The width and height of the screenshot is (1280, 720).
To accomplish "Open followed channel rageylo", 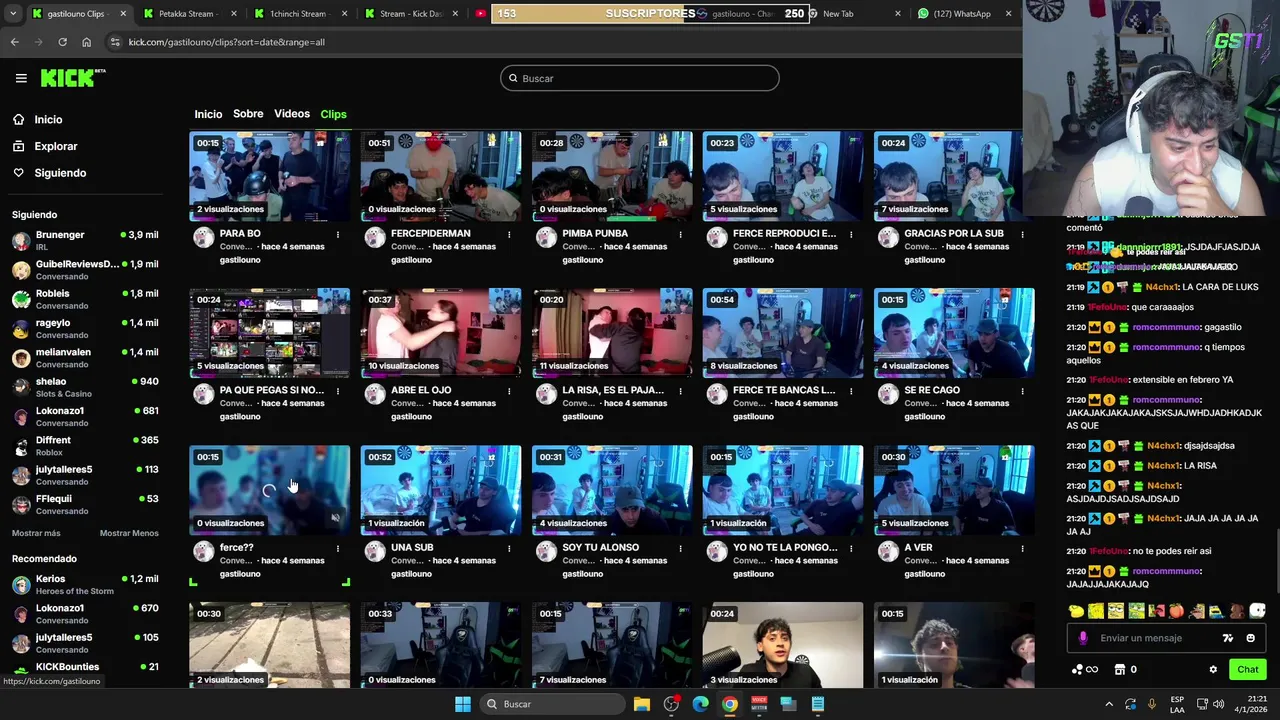I will click(x=85, y=328).
